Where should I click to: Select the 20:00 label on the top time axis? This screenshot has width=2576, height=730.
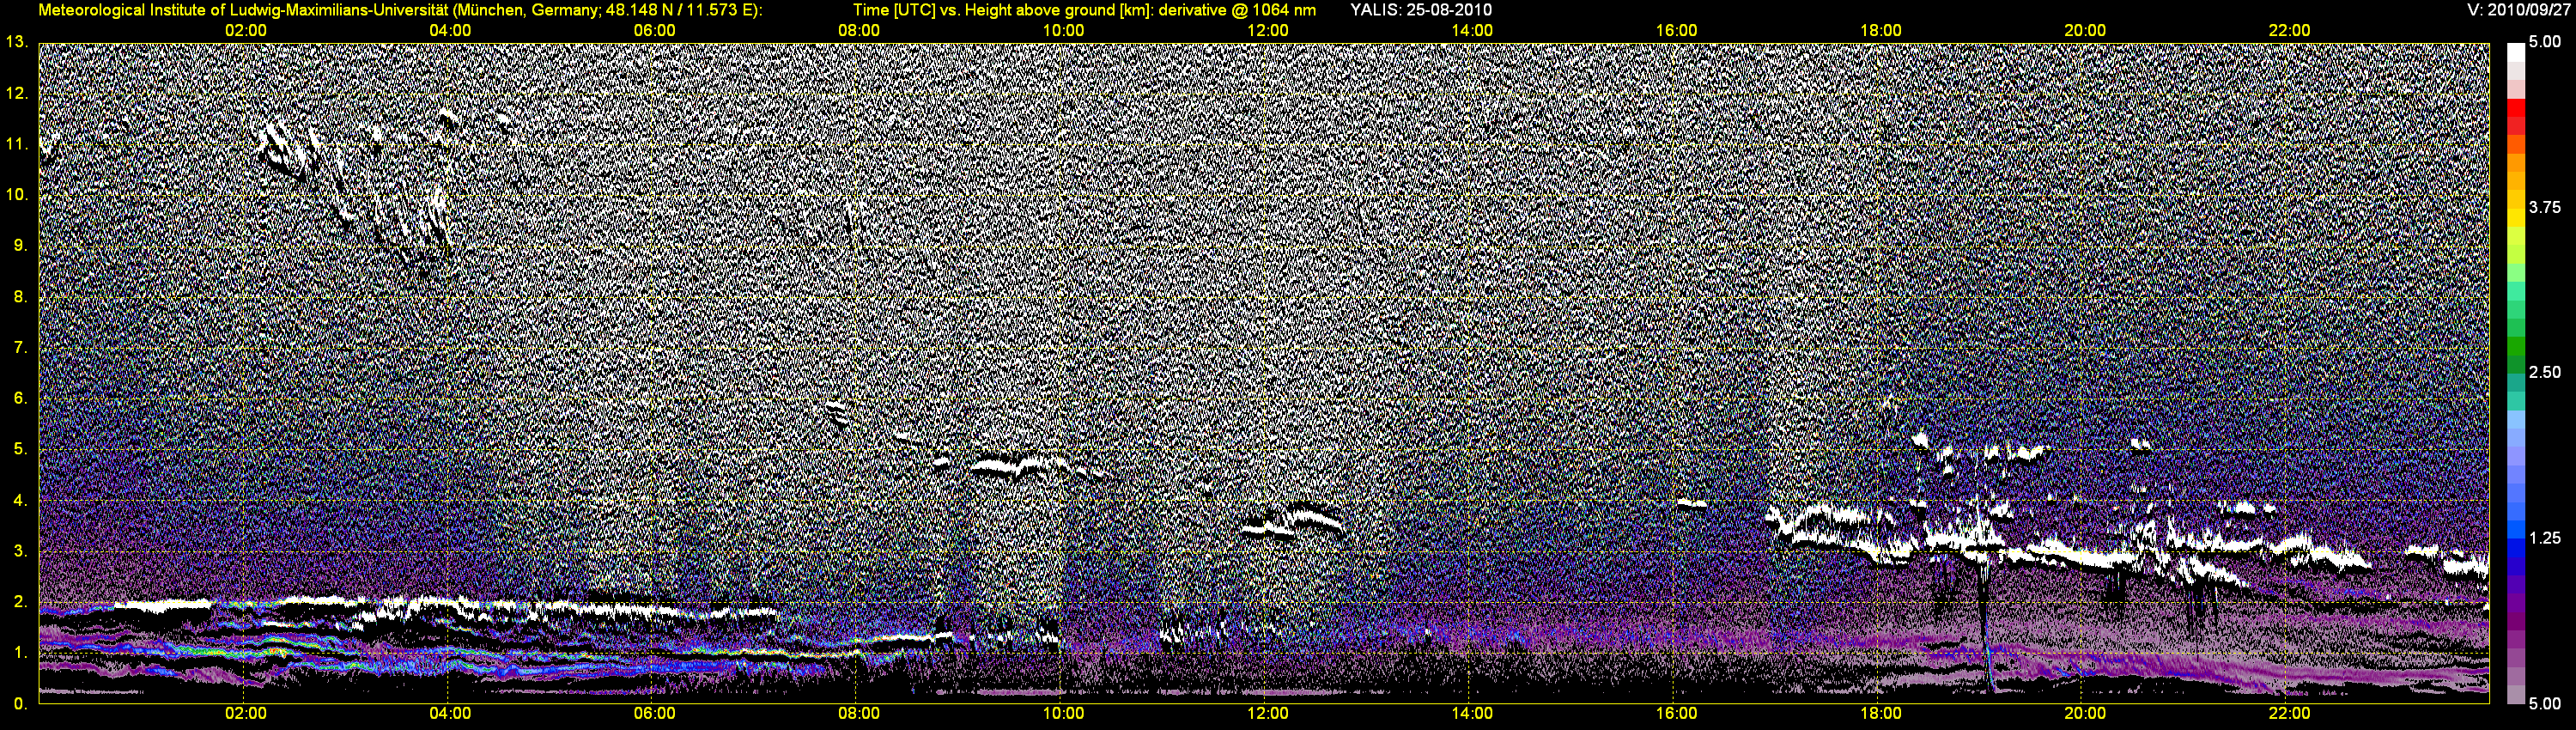(2085, 31)
